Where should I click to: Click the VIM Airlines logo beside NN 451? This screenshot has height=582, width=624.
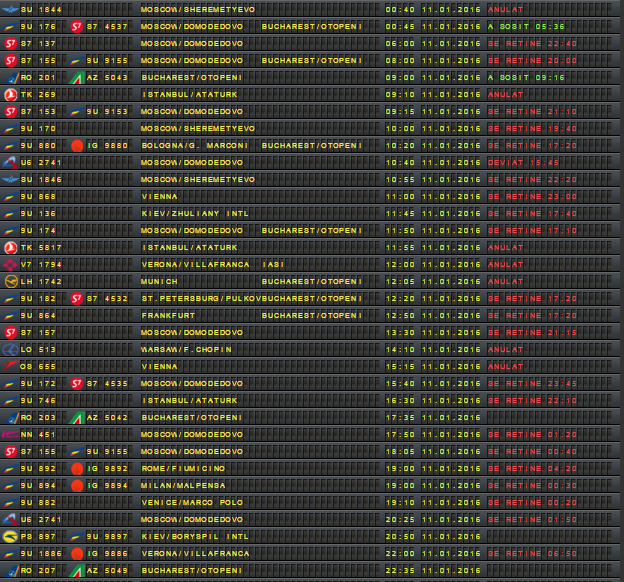click(11, 434)
